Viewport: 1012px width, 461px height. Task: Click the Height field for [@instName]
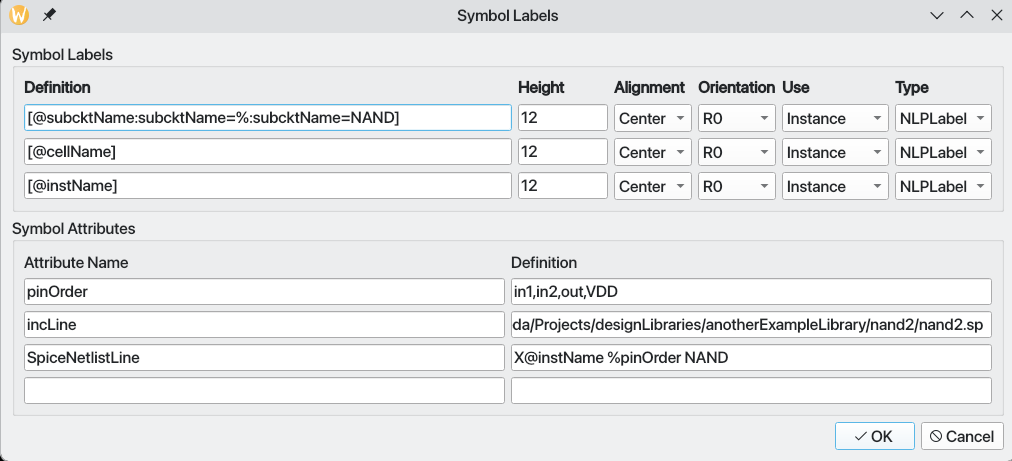pyautogui.click(x=562, y=186)
